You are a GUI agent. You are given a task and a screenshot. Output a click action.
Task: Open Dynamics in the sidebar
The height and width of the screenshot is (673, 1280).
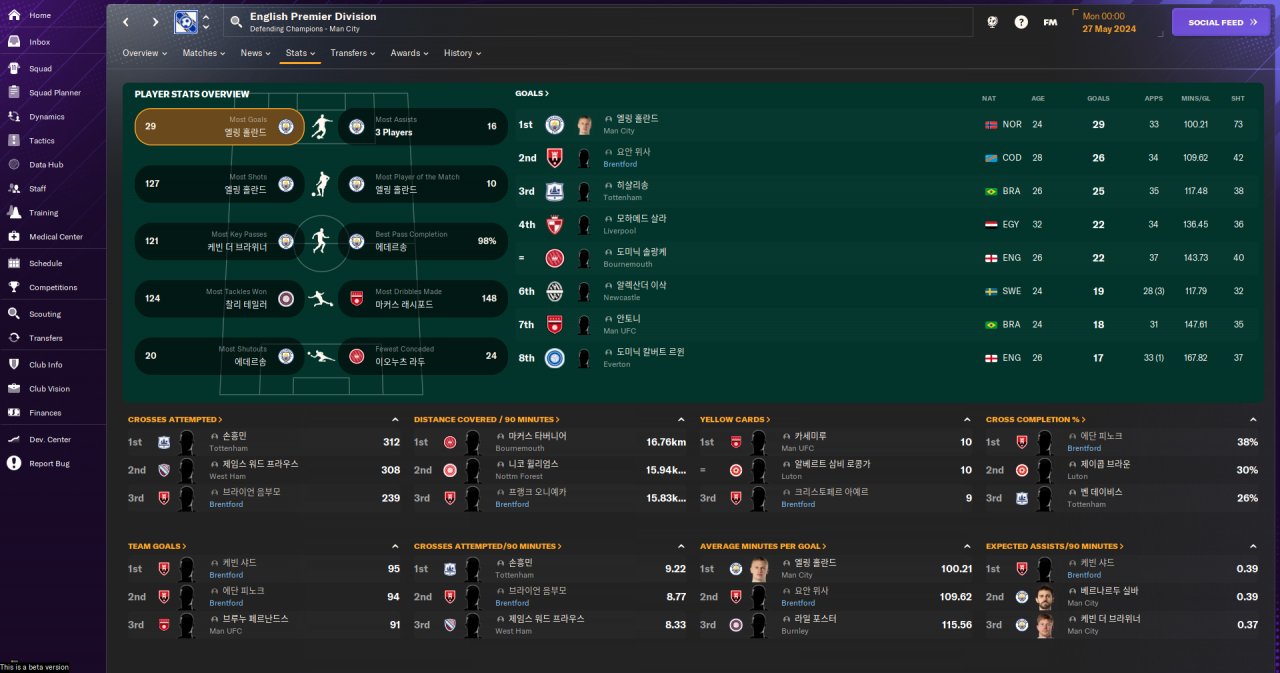click(x=46, y=117)
